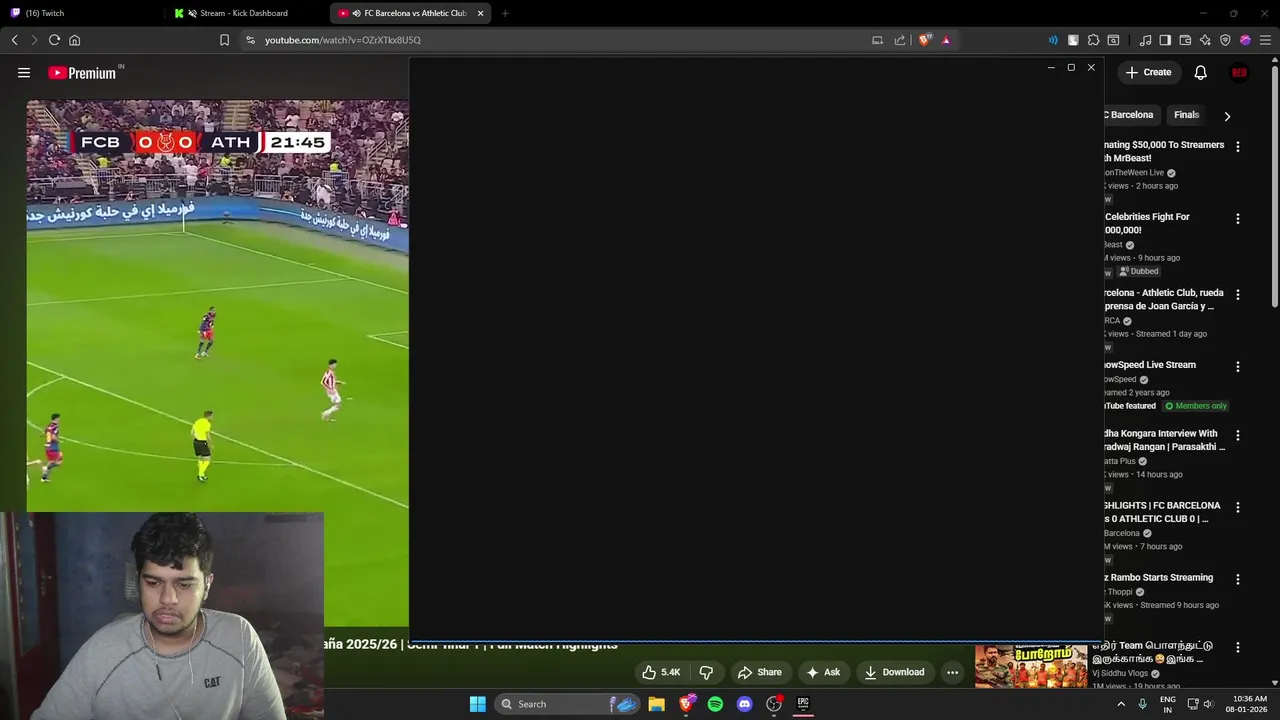Image resolution: width=1280 pixels, height=720 pixels.
Task: Open File Explorer from the taskbar
Action: (656, 704)
